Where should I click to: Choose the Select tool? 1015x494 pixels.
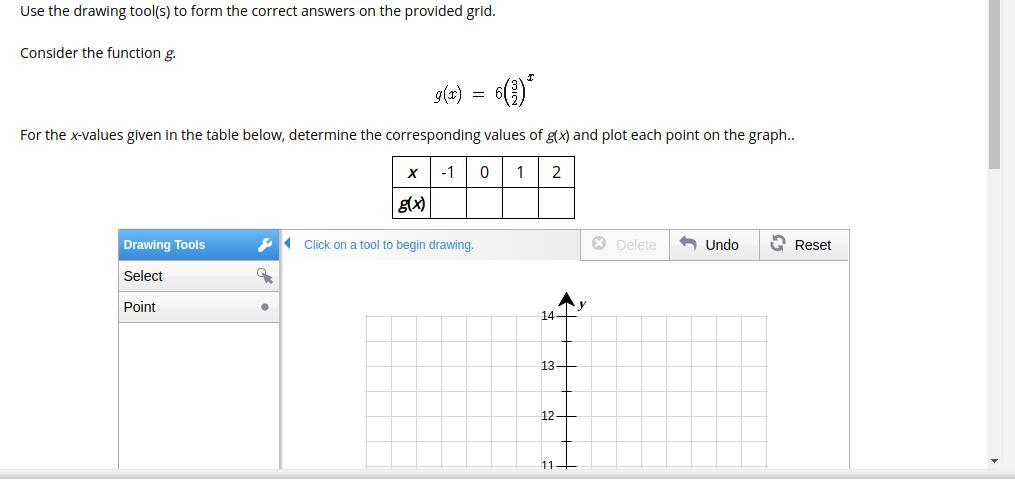199,276
